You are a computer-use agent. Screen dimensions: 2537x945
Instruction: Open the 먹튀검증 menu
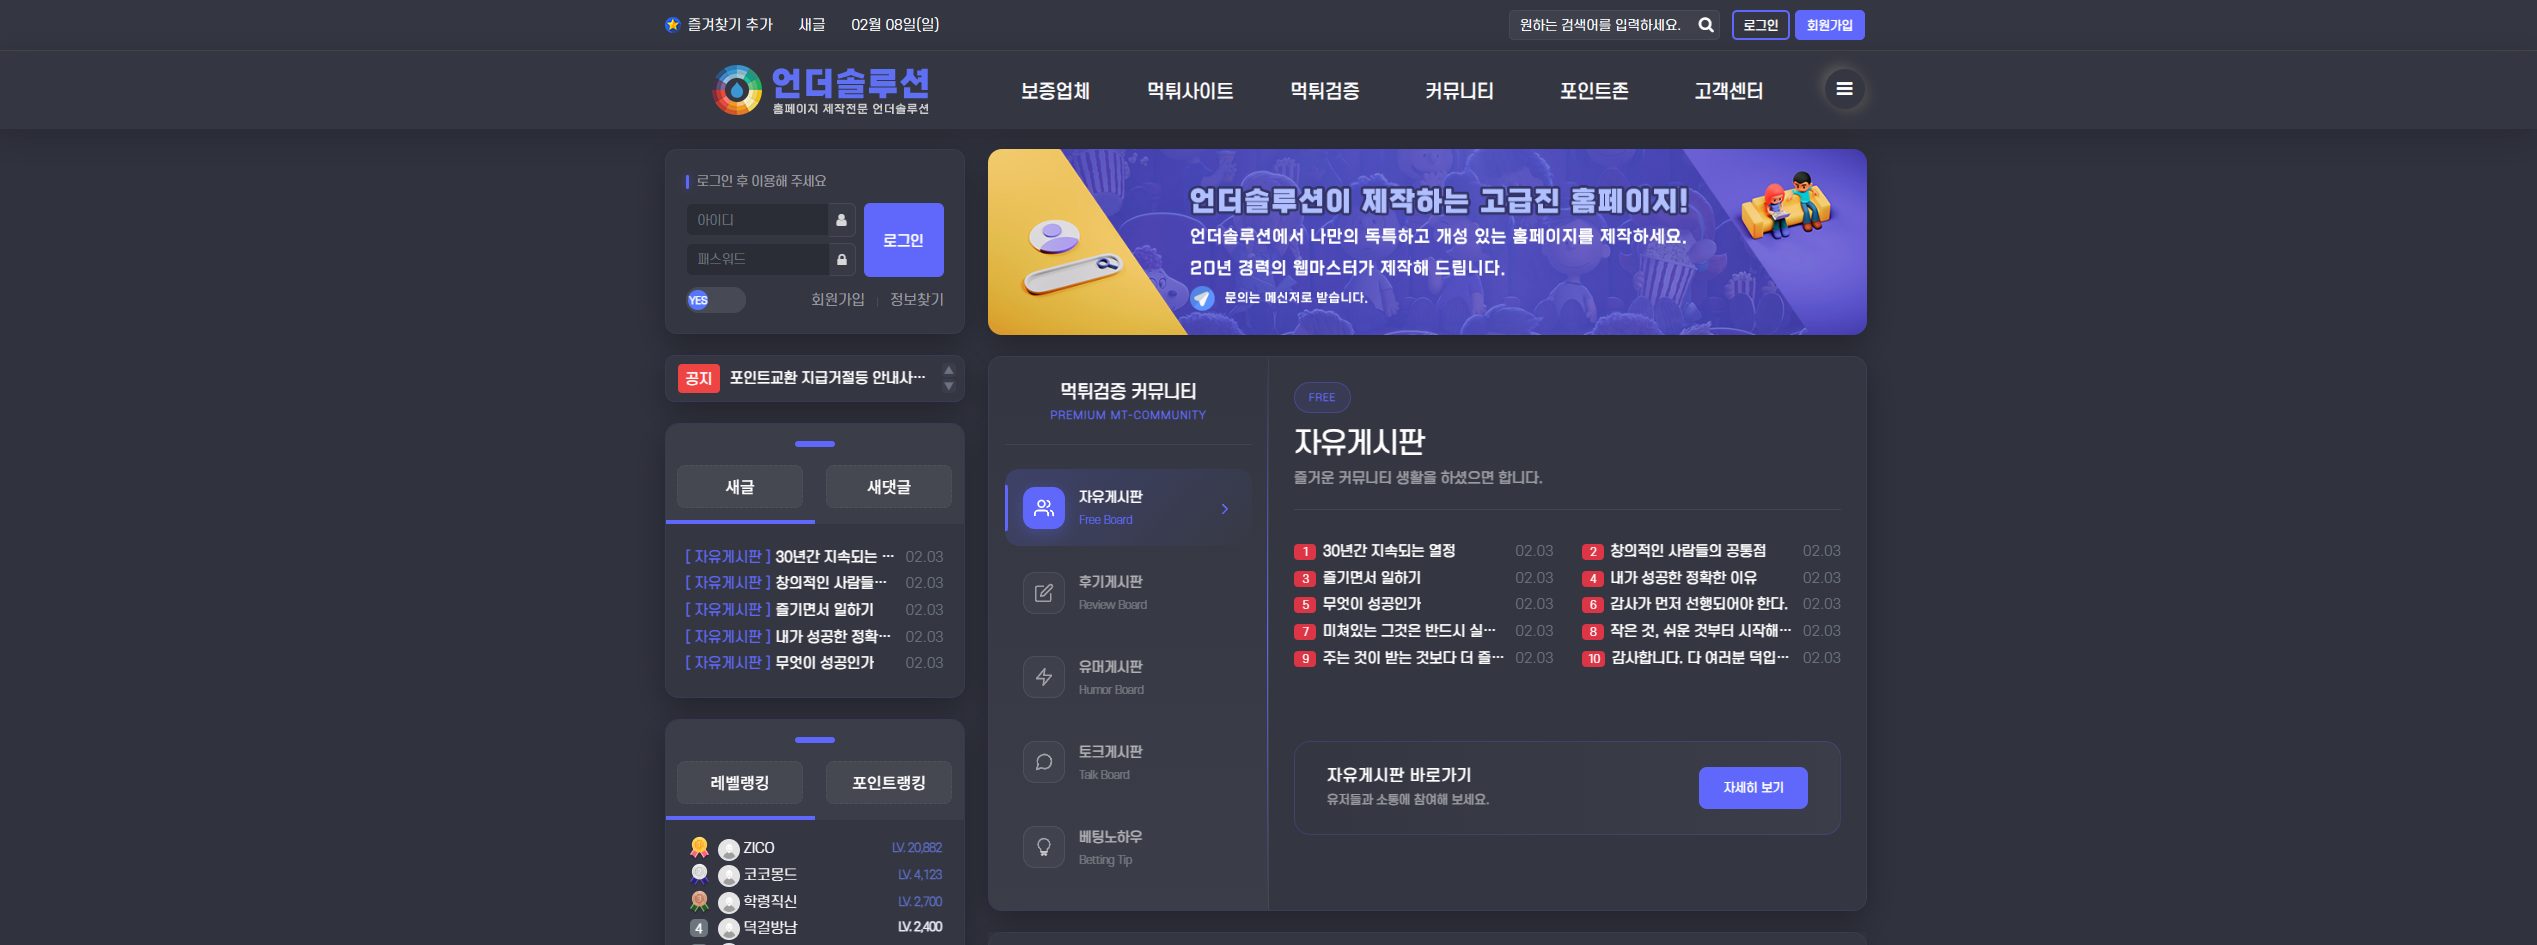1324,91
